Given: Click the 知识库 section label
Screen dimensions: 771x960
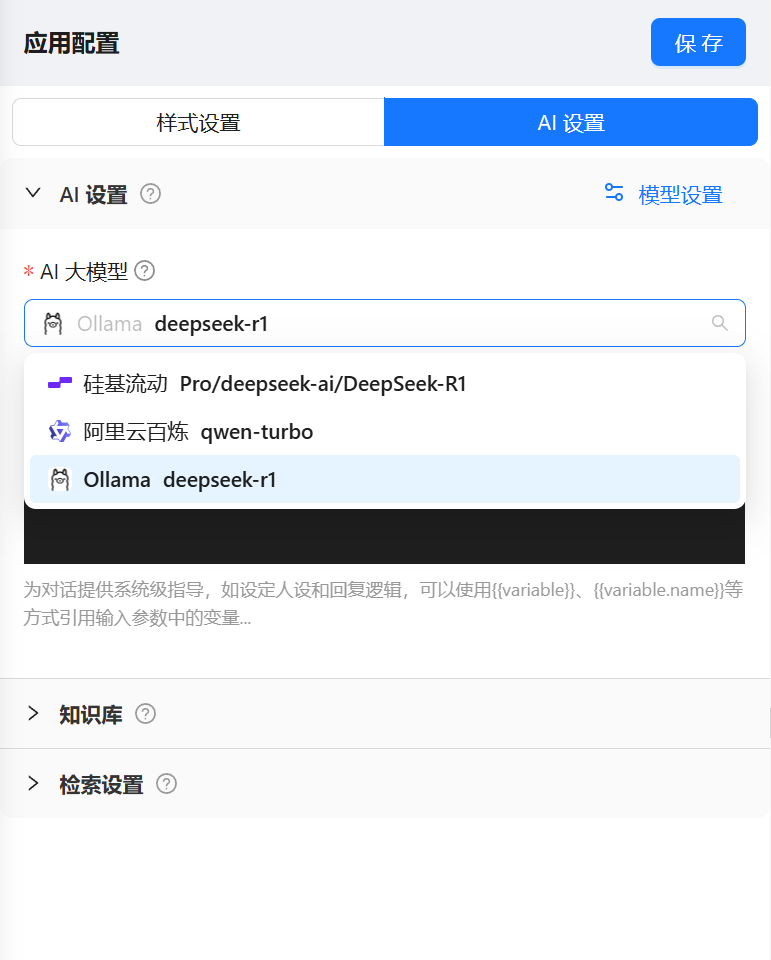Looking at the screenshot, I should pyautogui.click(x=91, y=714).
